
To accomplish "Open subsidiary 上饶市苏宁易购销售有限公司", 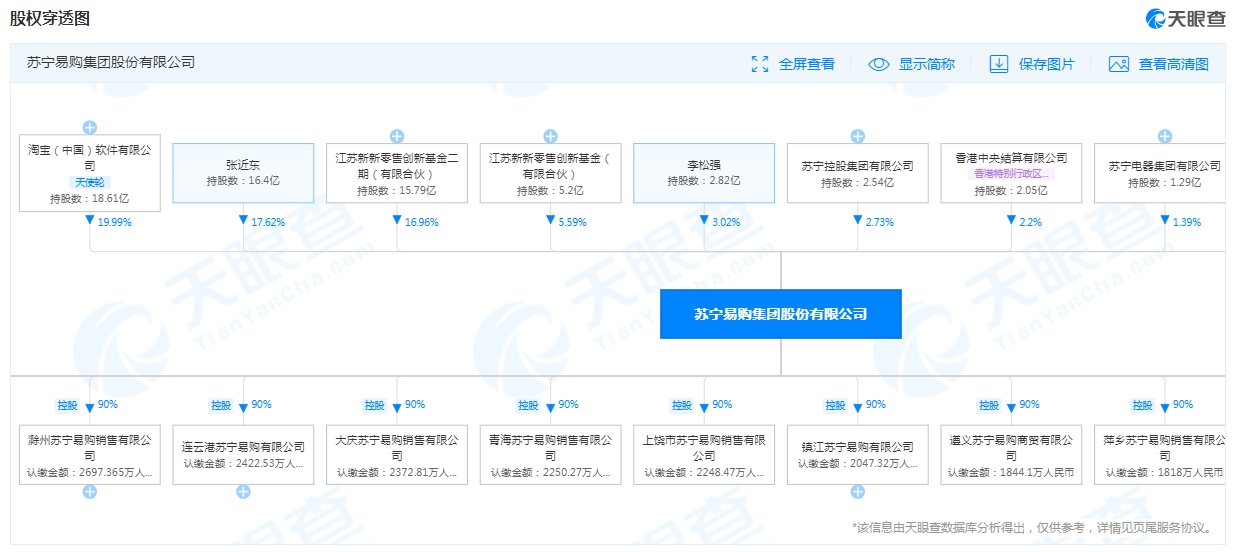I will [x=704, y=455].
